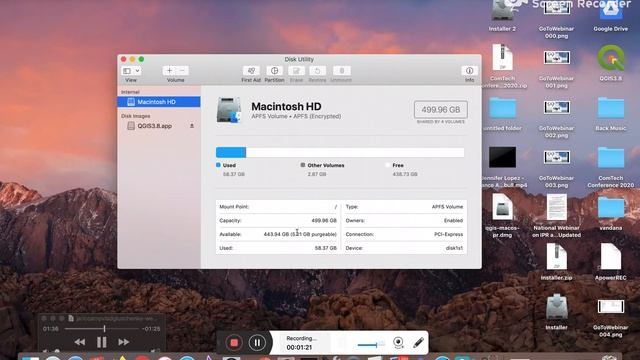Select the ComTech Conference 2020.zip file
Viewport: 640px width, 360px height.
click(503, 67)
